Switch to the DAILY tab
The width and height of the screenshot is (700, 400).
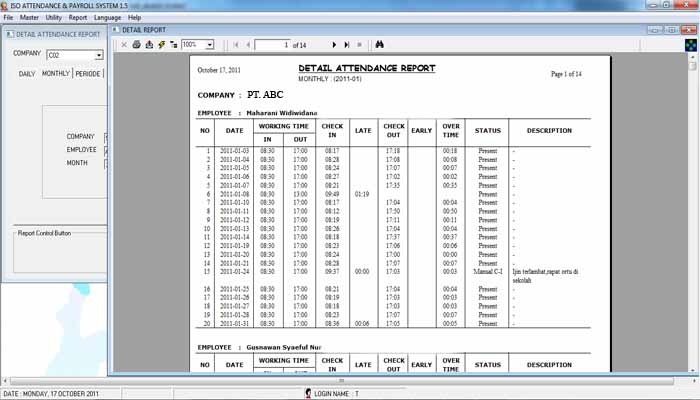click(27, 74)
